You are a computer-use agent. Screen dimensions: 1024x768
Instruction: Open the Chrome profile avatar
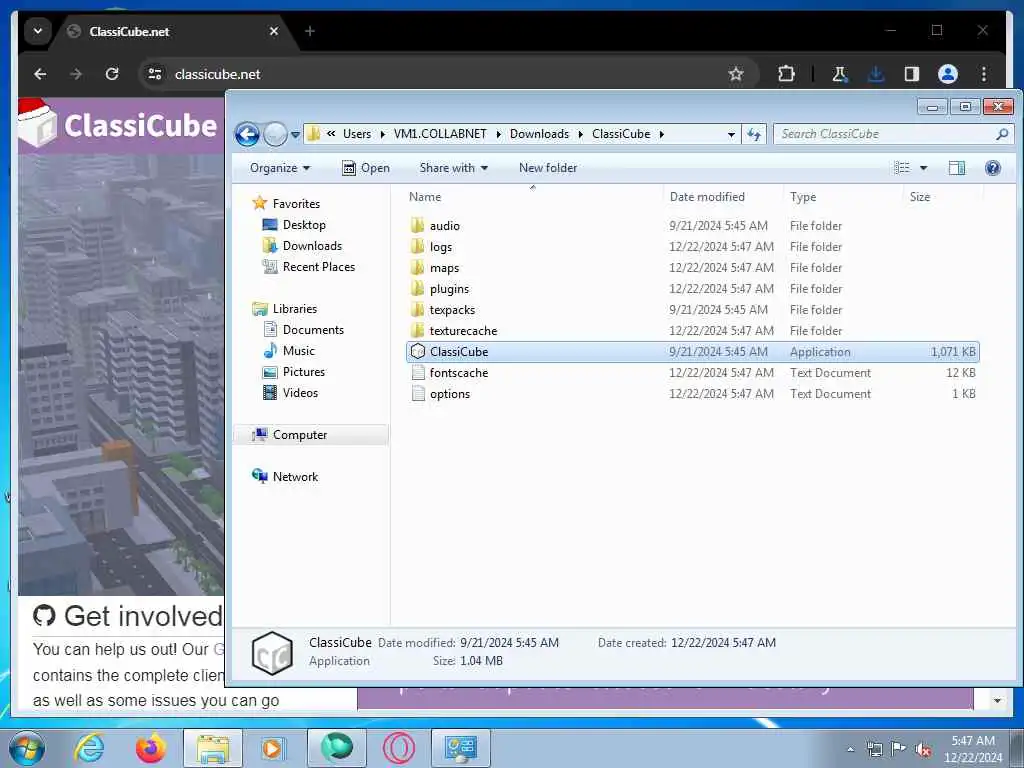948,74
